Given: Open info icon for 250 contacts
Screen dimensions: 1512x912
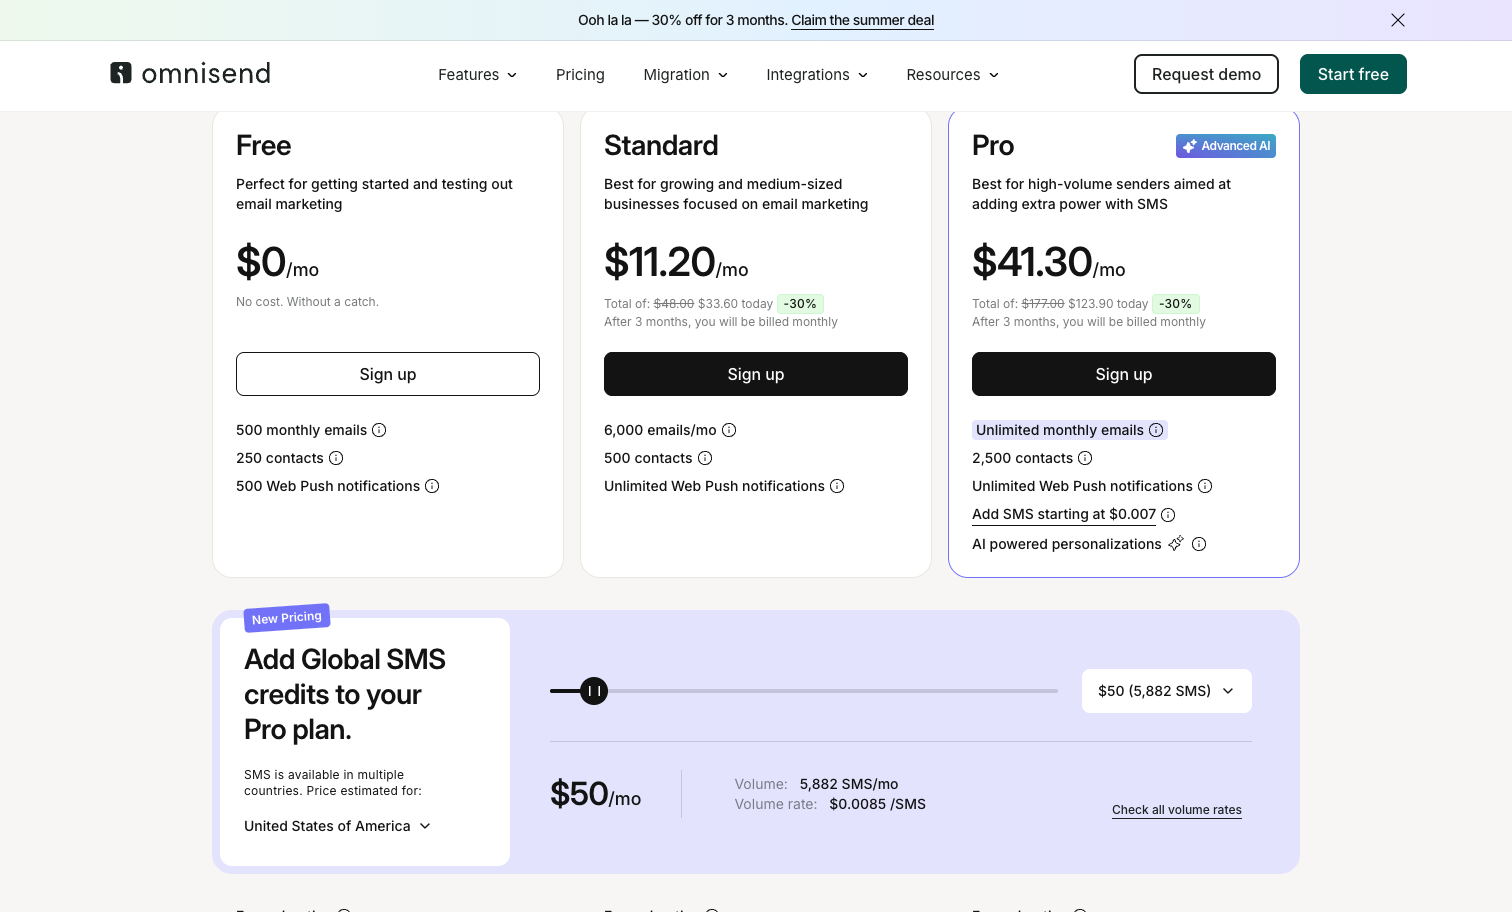Looking at the screenshot, I should 336,458.
